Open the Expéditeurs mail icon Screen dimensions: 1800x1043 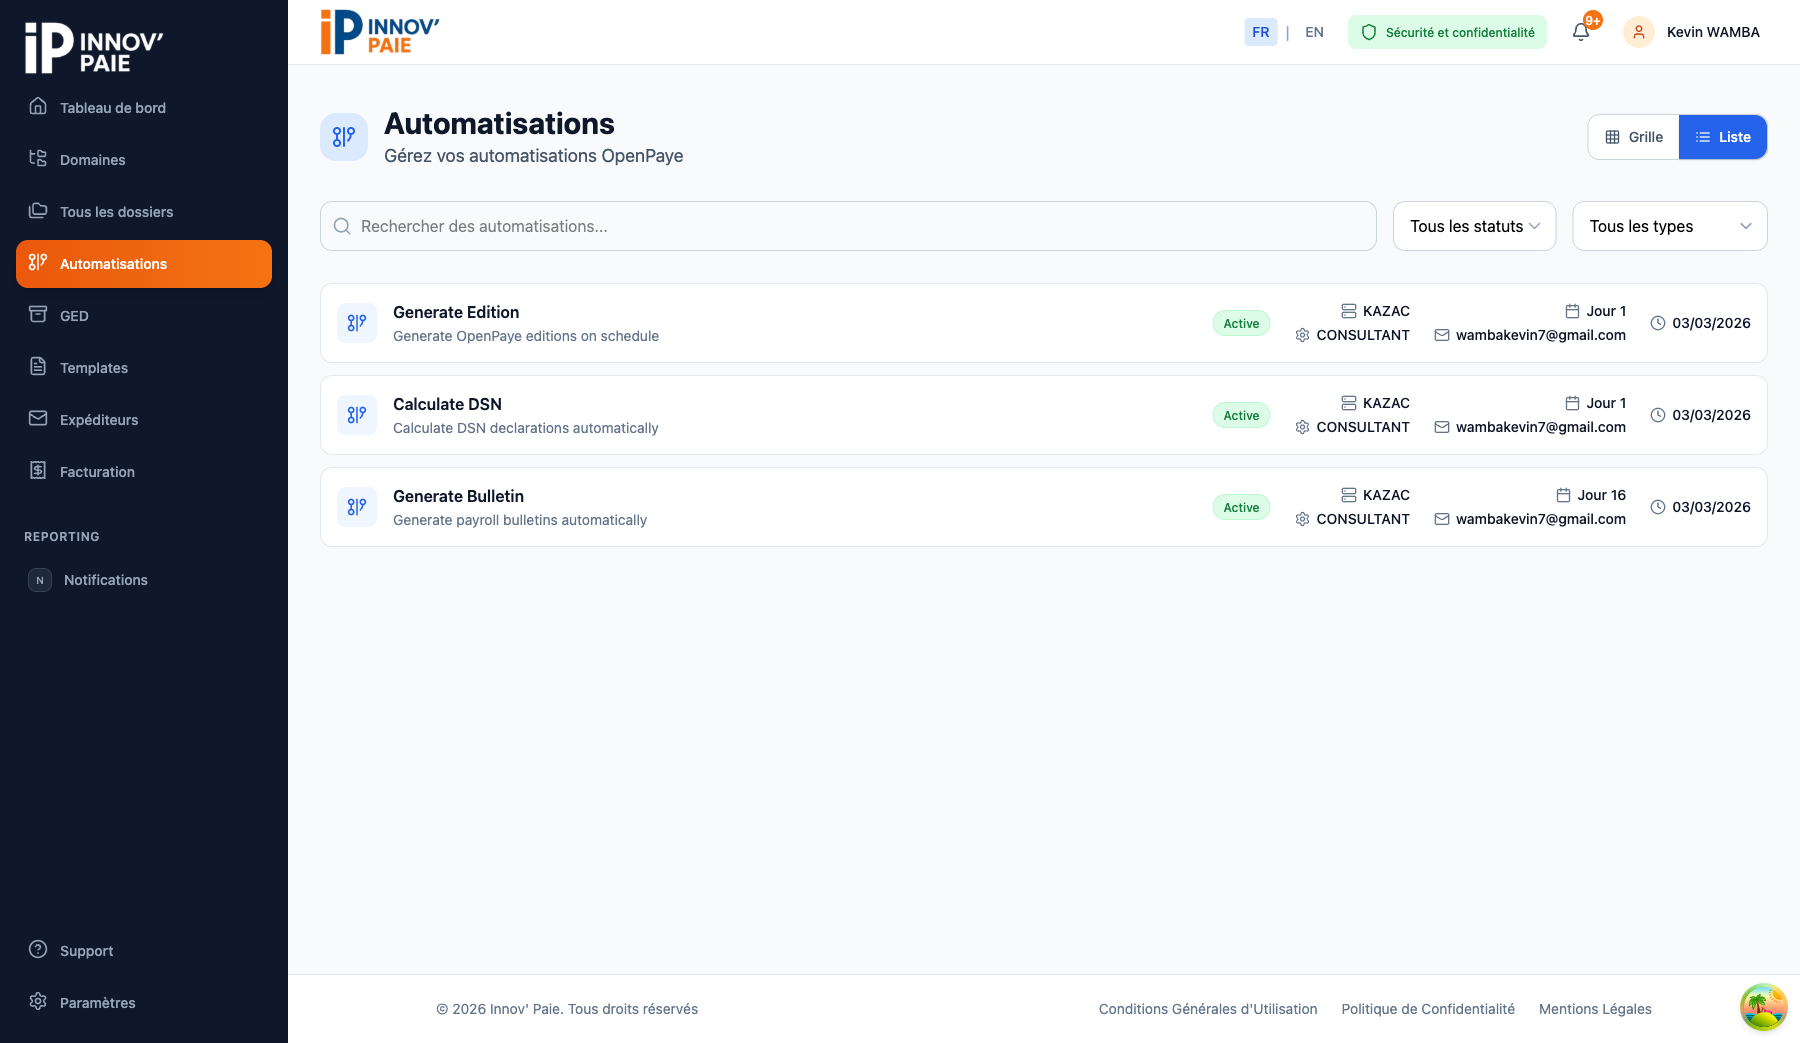(x=38, y=419)
